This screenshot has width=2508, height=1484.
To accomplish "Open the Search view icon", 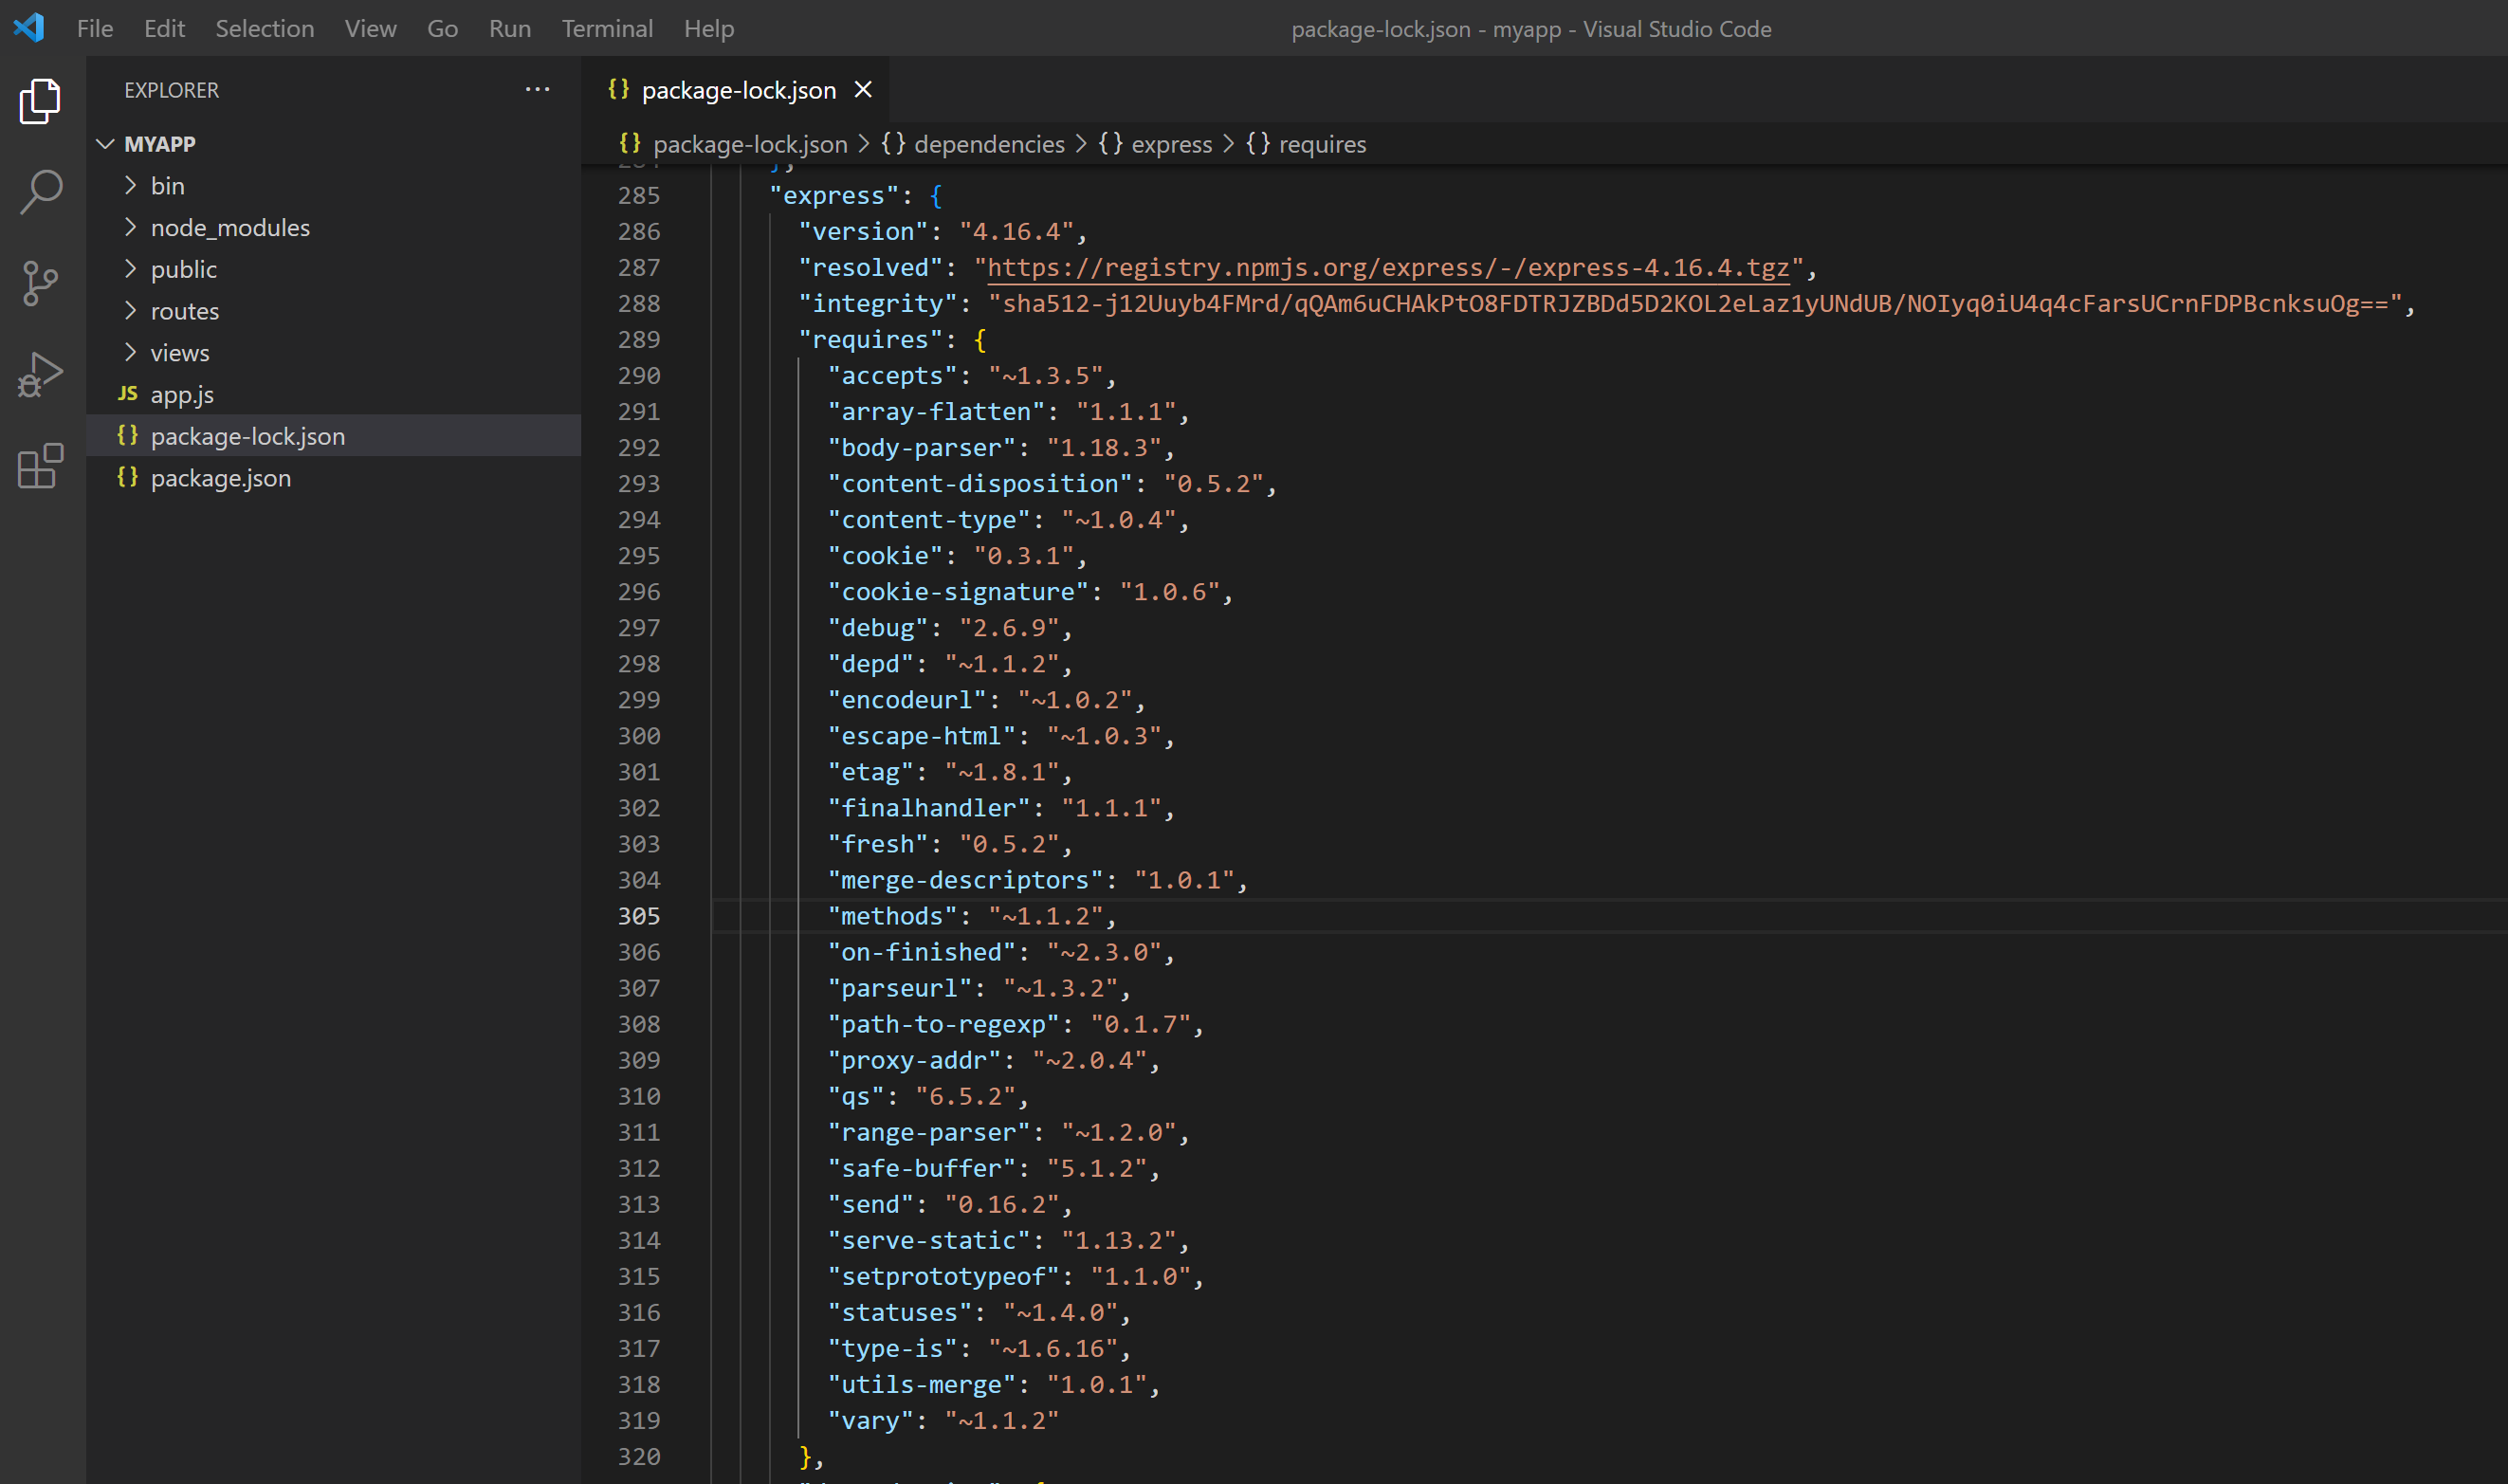I will click(40, 192).
